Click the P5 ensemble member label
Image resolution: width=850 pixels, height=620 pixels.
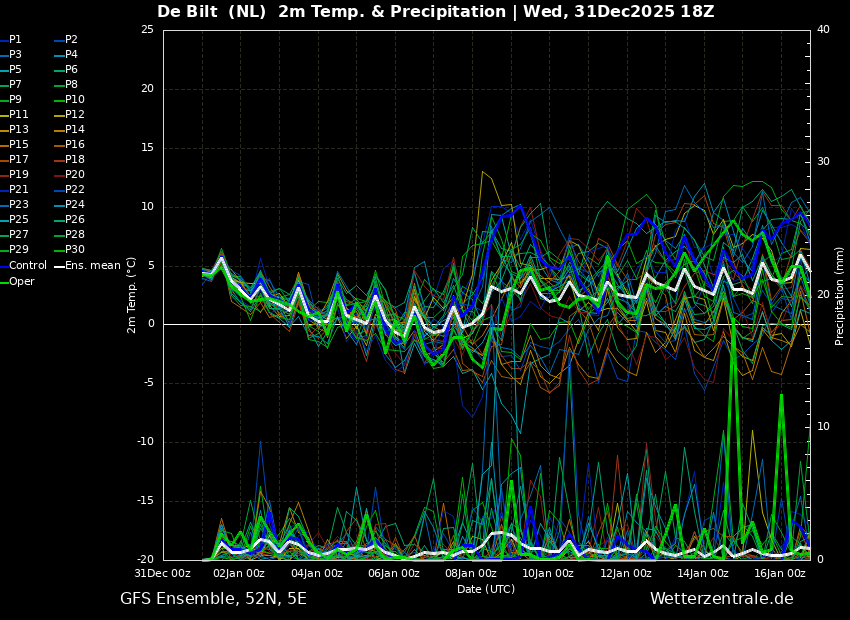coord(11,69)
